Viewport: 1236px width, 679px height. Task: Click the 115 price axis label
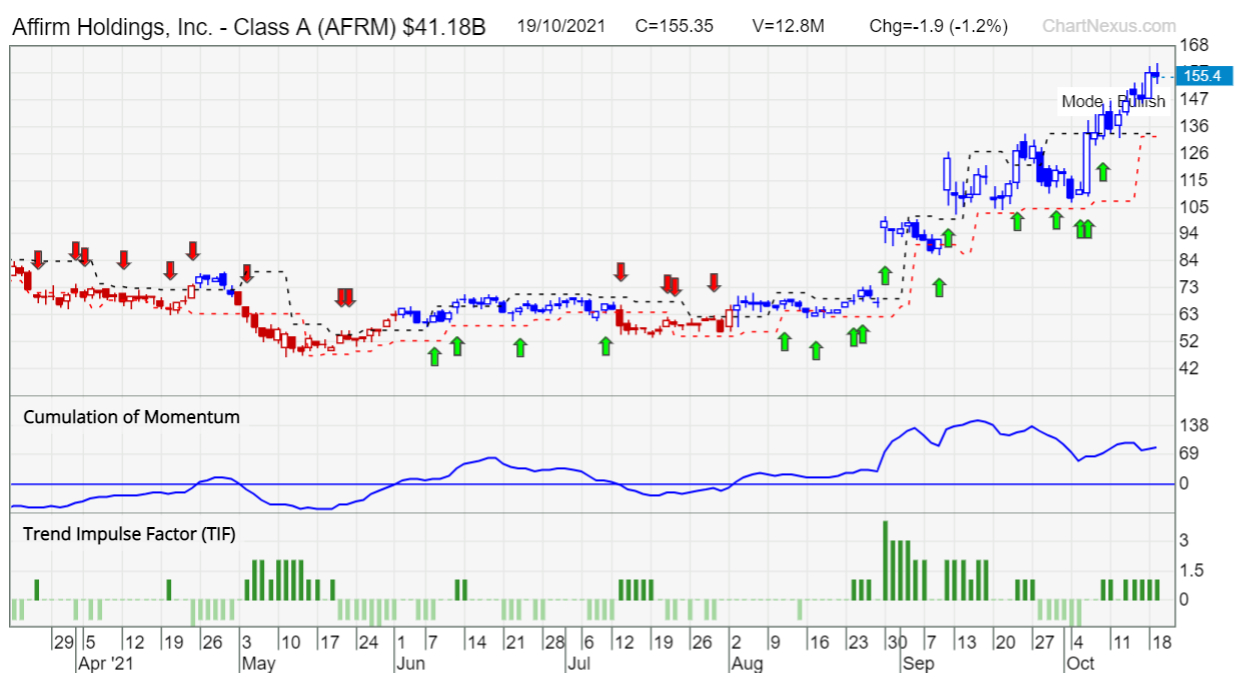click(x=1196, y=180)
